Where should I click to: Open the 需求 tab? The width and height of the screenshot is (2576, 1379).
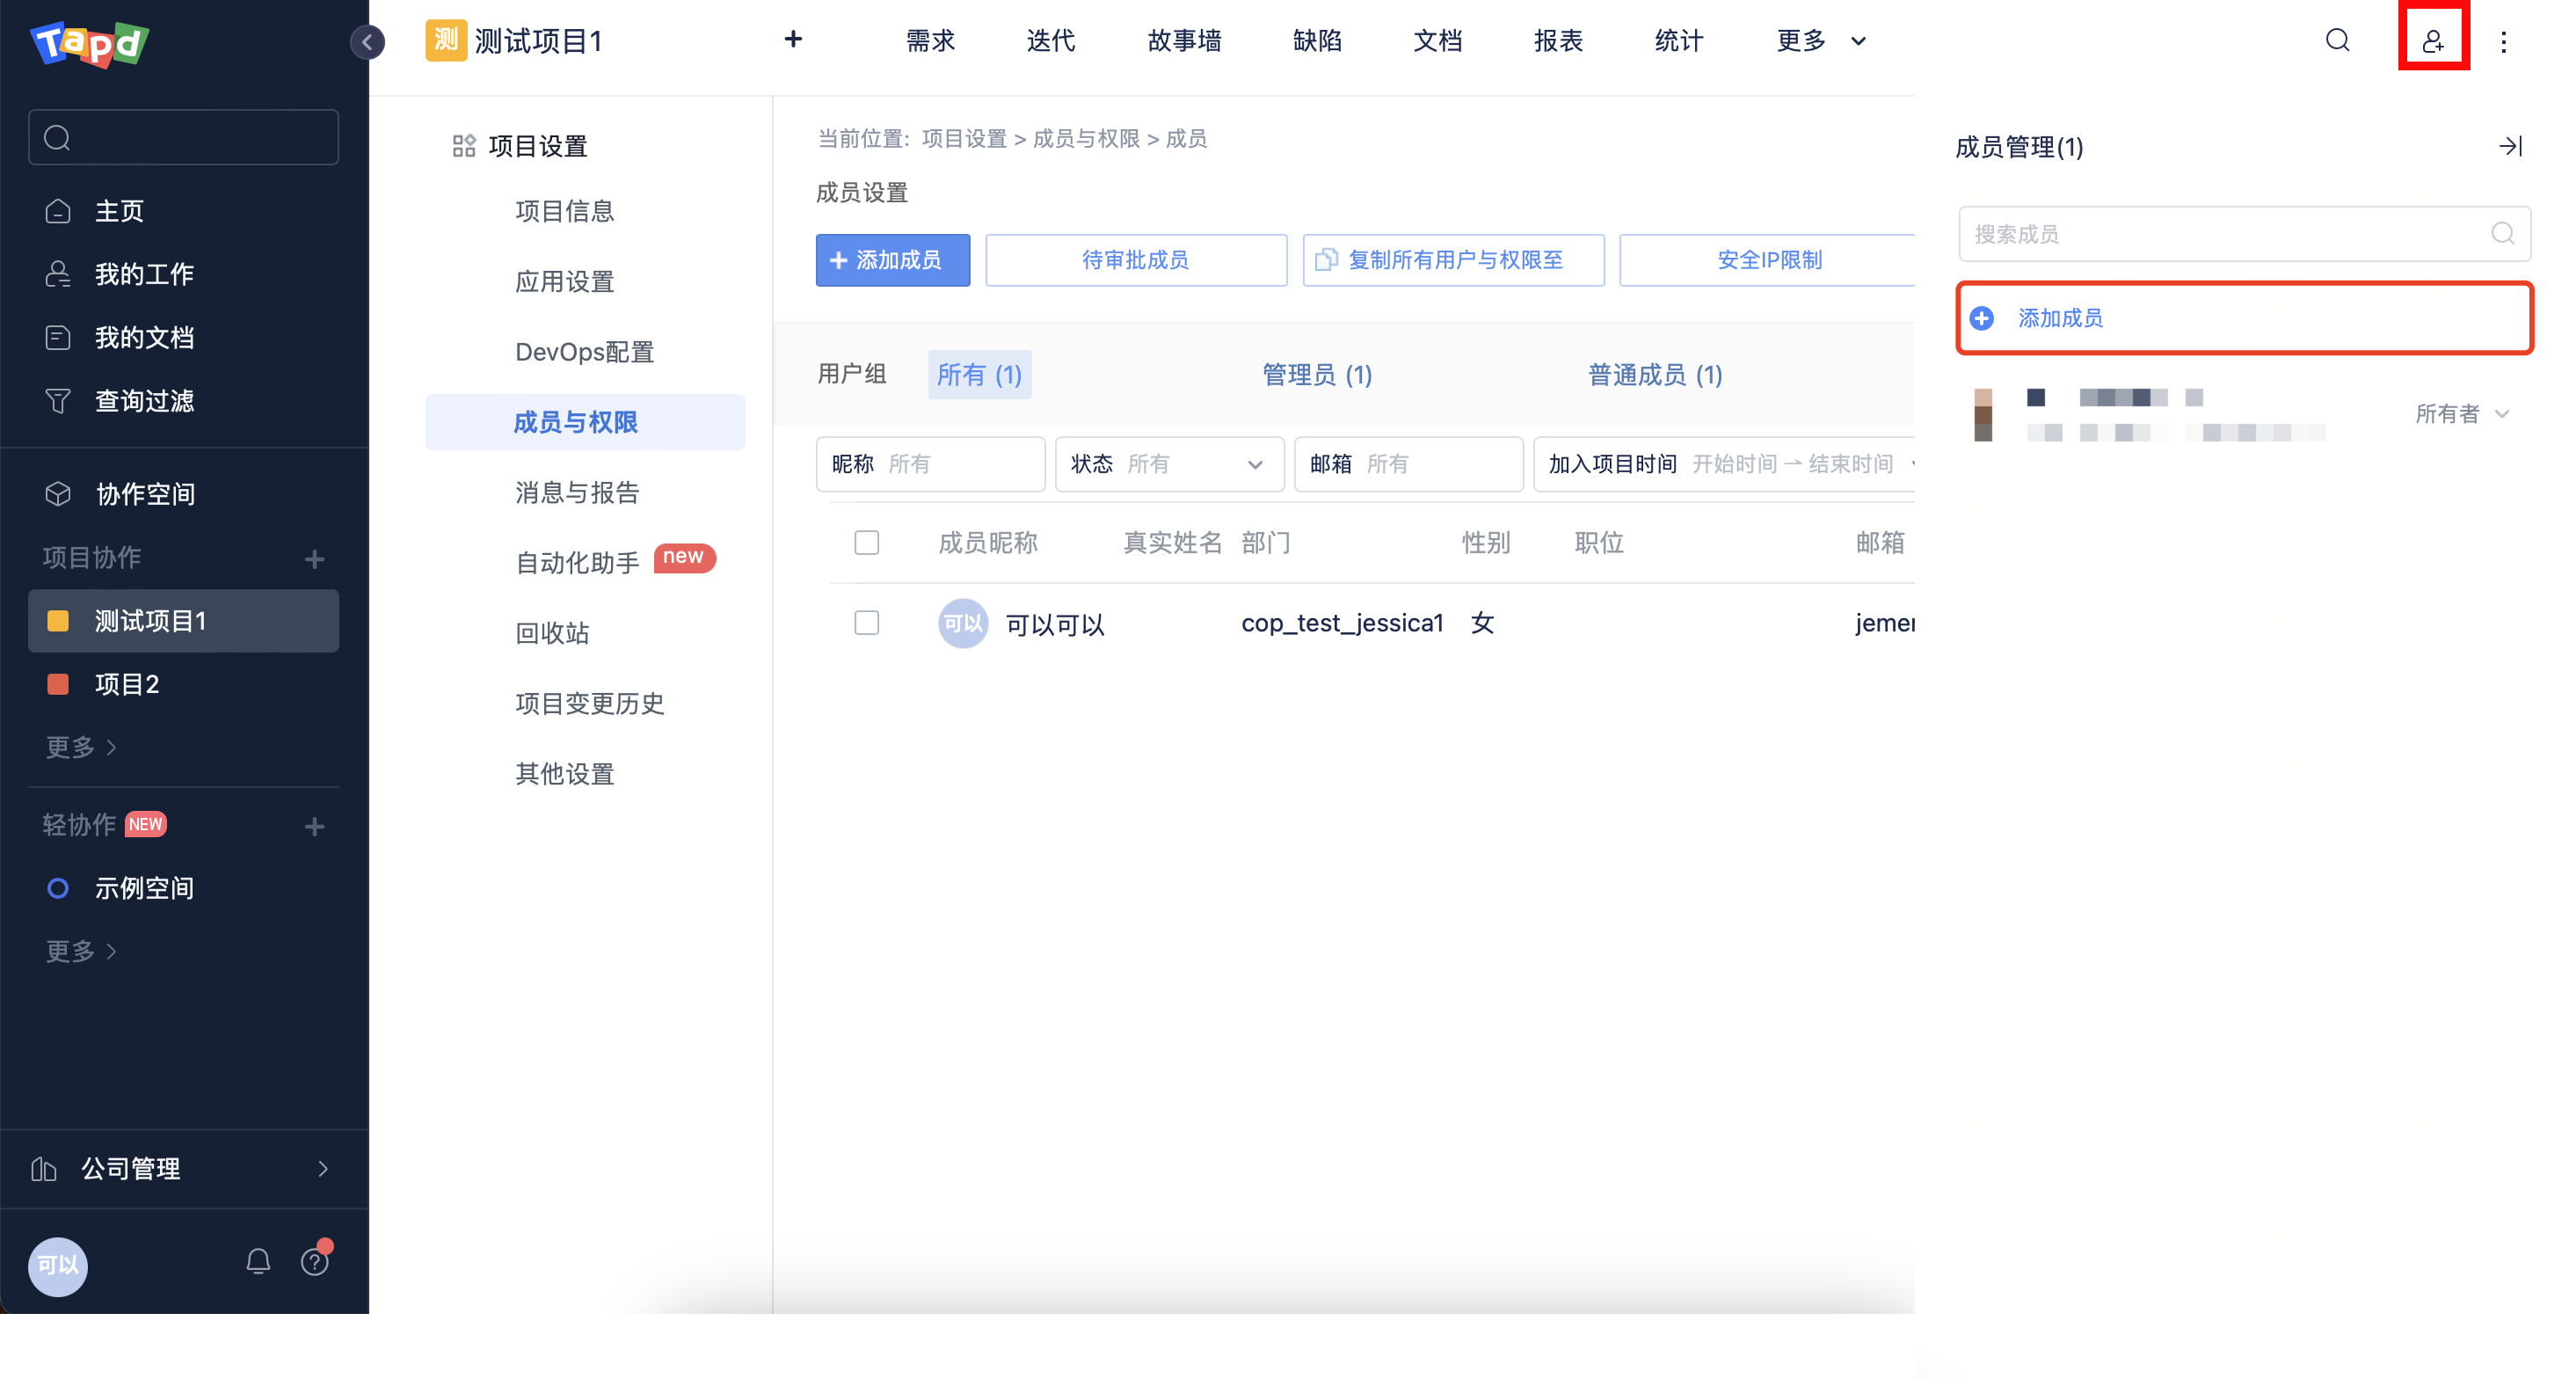(x=930, y=40)
